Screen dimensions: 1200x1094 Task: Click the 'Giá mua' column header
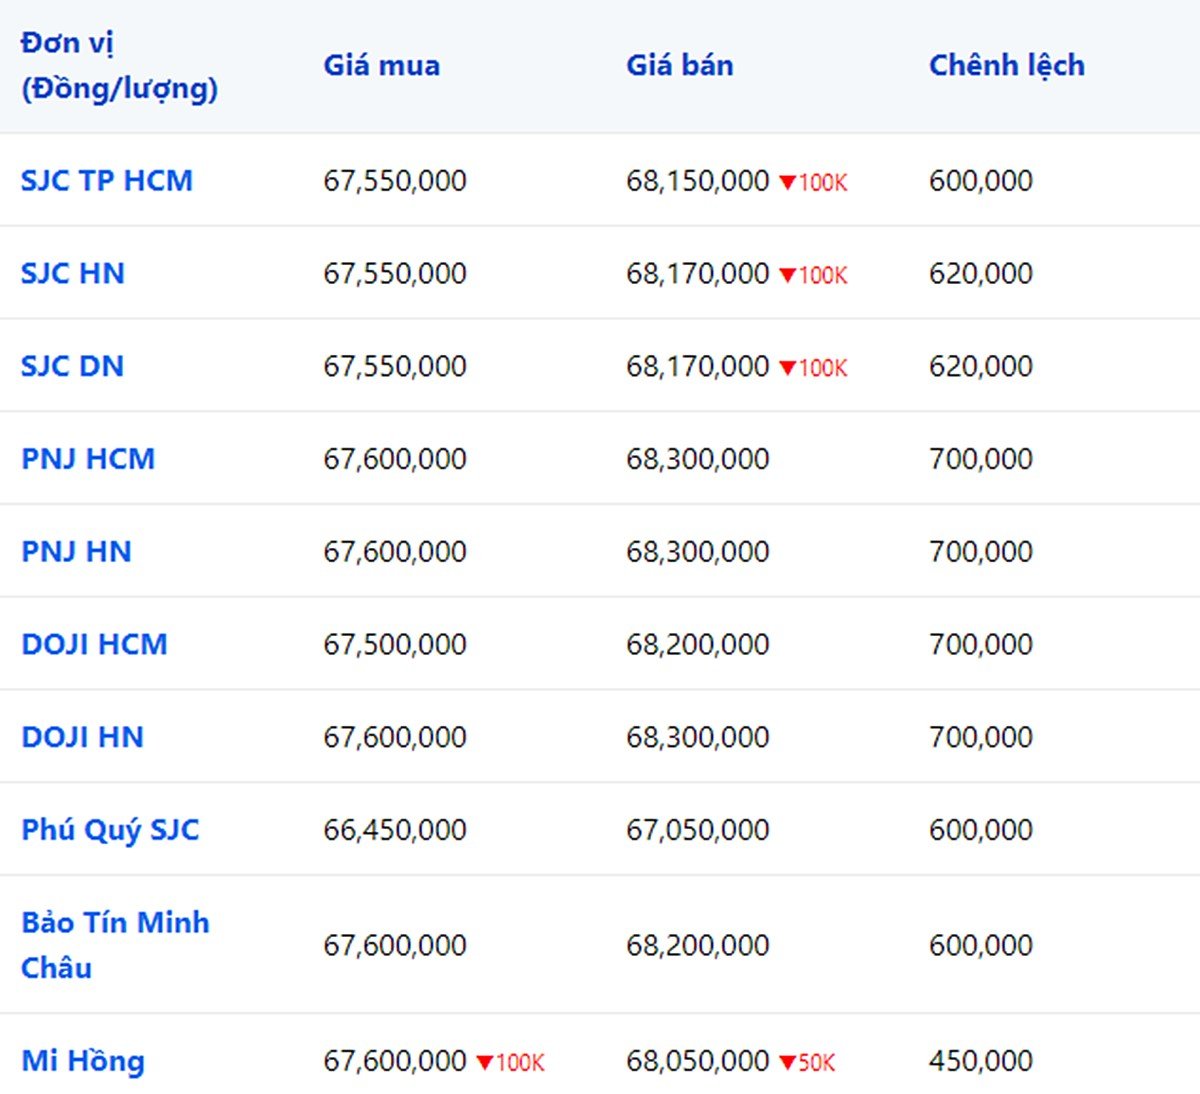381,66
